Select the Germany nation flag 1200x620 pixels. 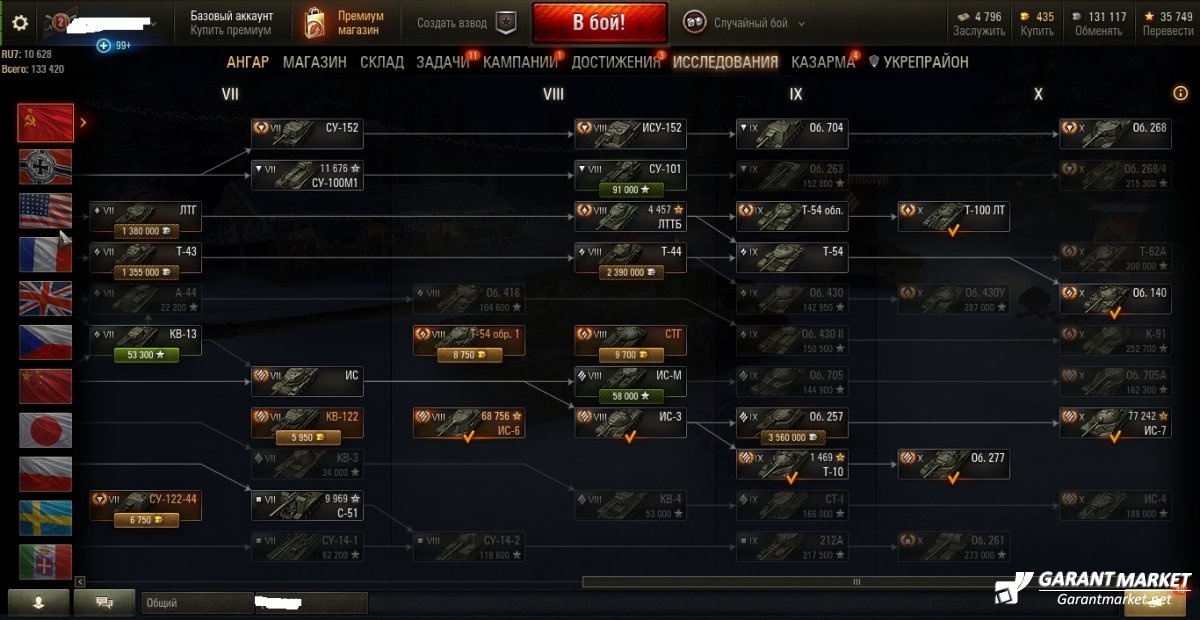pos(46,167)
